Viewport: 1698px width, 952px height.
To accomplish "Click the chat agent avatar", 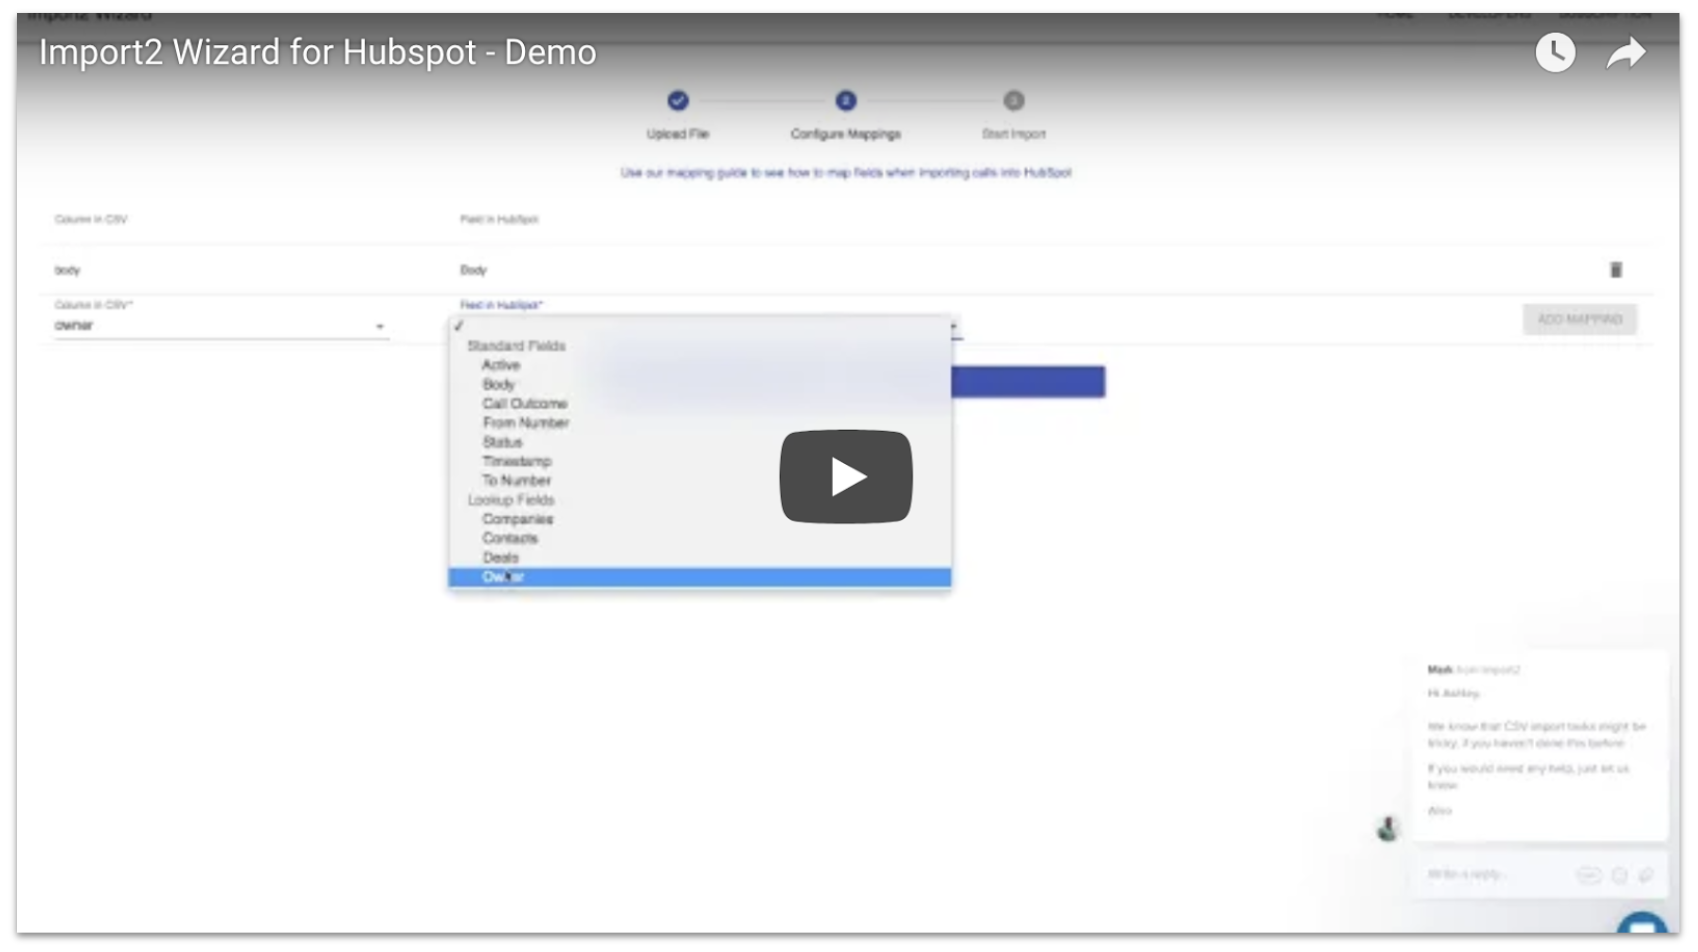I will click(1387, 828).
